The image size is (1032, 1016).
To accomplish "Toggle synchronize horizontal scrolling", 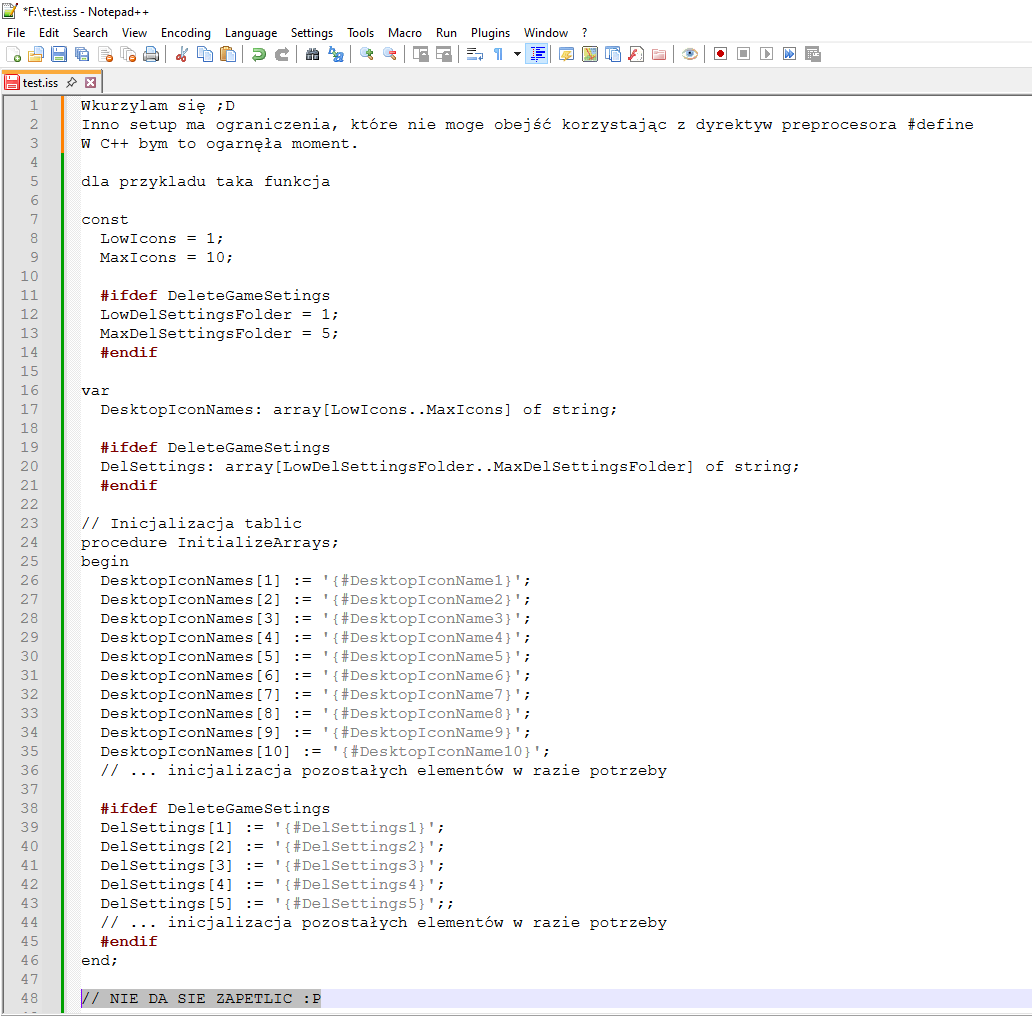I will click(x=444, y=54).
